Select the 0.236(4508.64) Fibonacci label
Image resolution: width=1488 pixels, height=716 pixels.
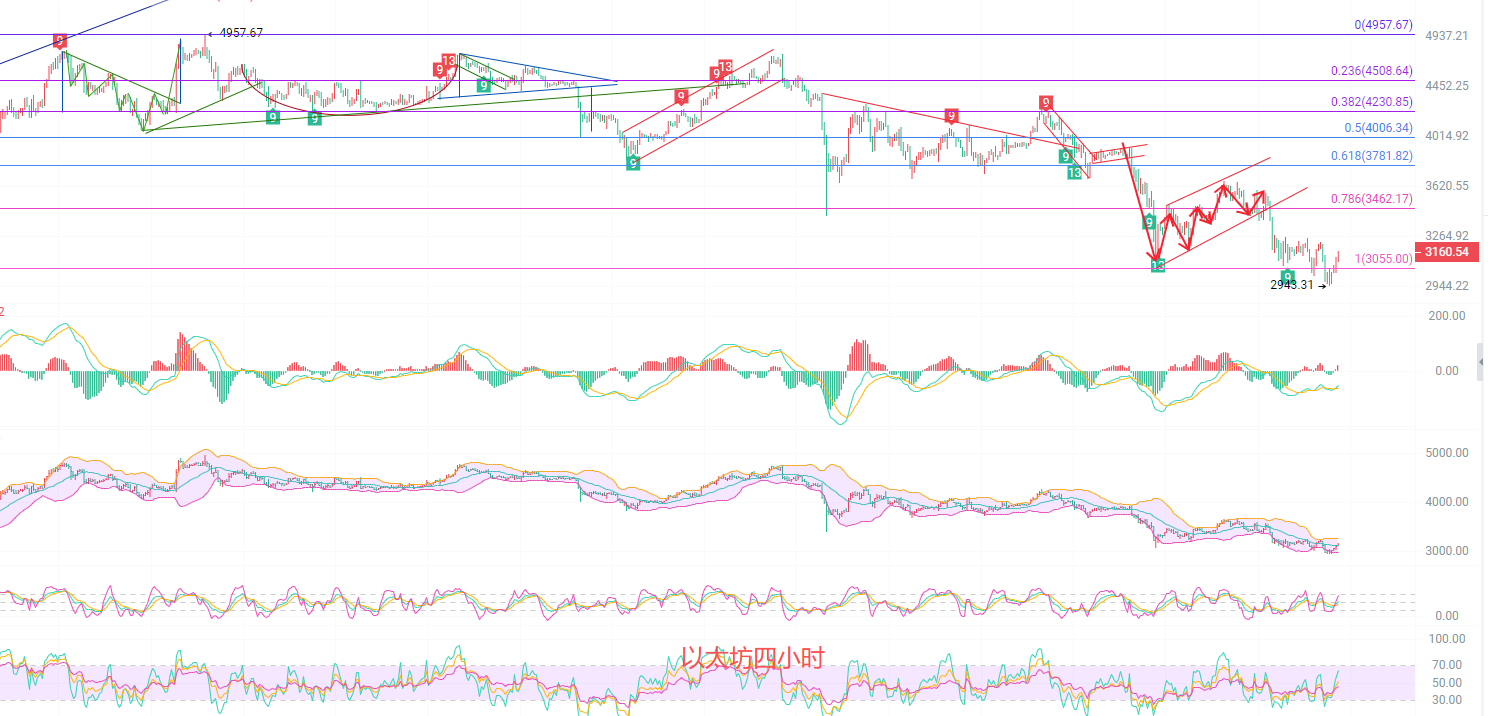tap(1371, 71)
